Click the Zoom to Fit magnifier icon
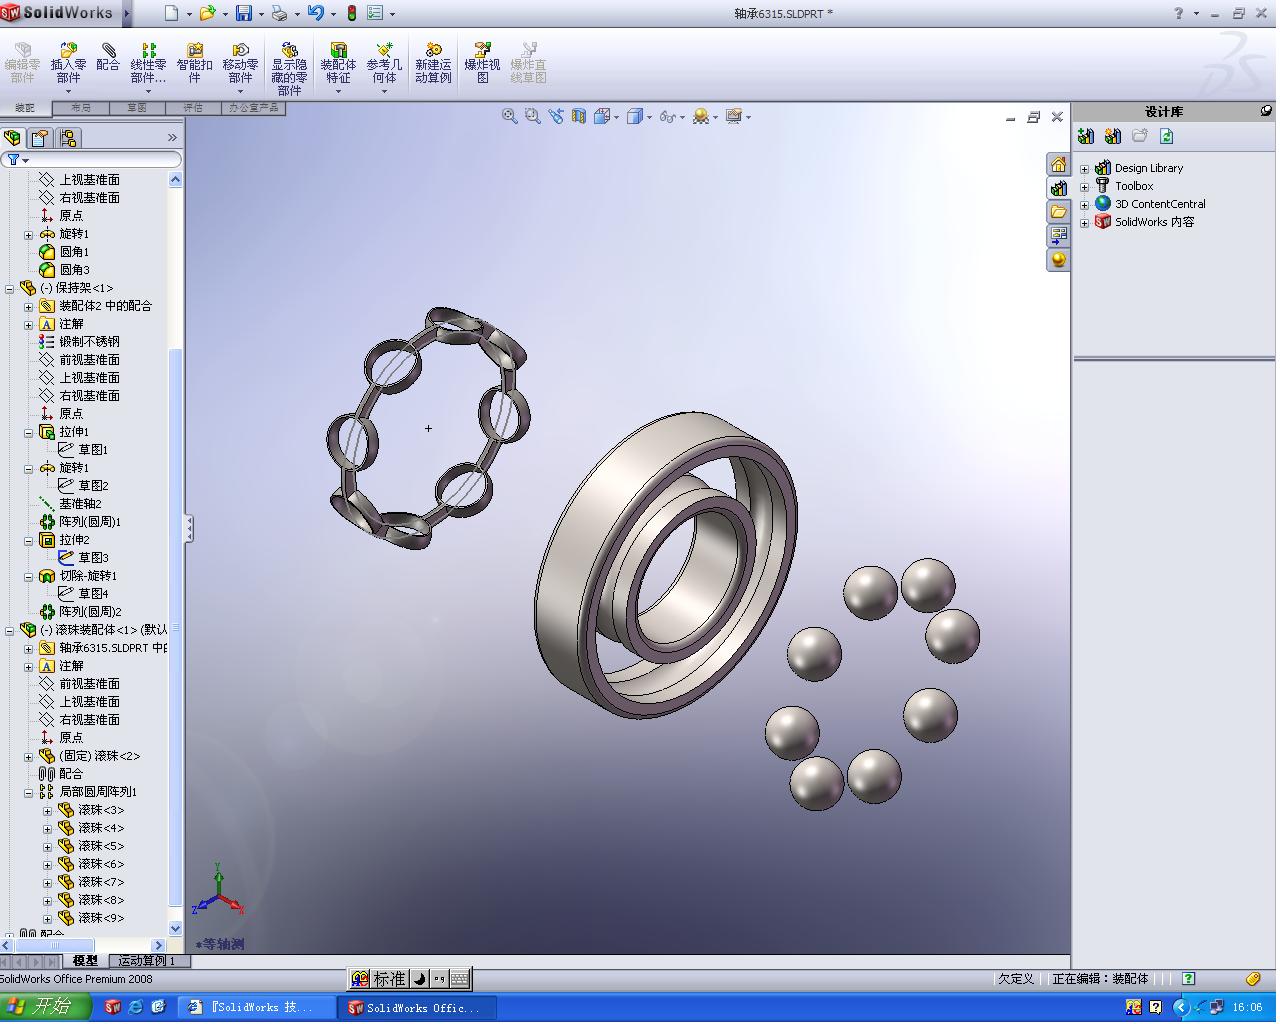The height and width of the screenshot is (1024, 1280). 509,117
